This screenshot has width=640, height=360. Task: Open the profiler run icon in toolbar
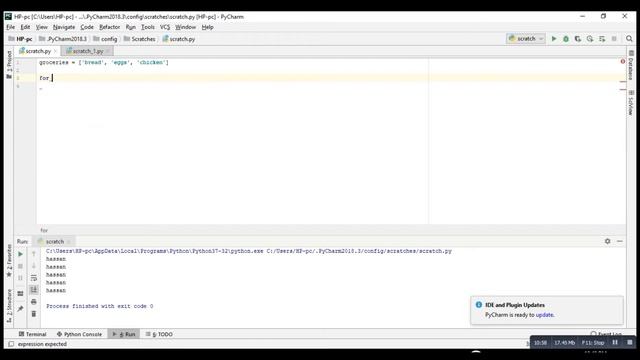590,39
